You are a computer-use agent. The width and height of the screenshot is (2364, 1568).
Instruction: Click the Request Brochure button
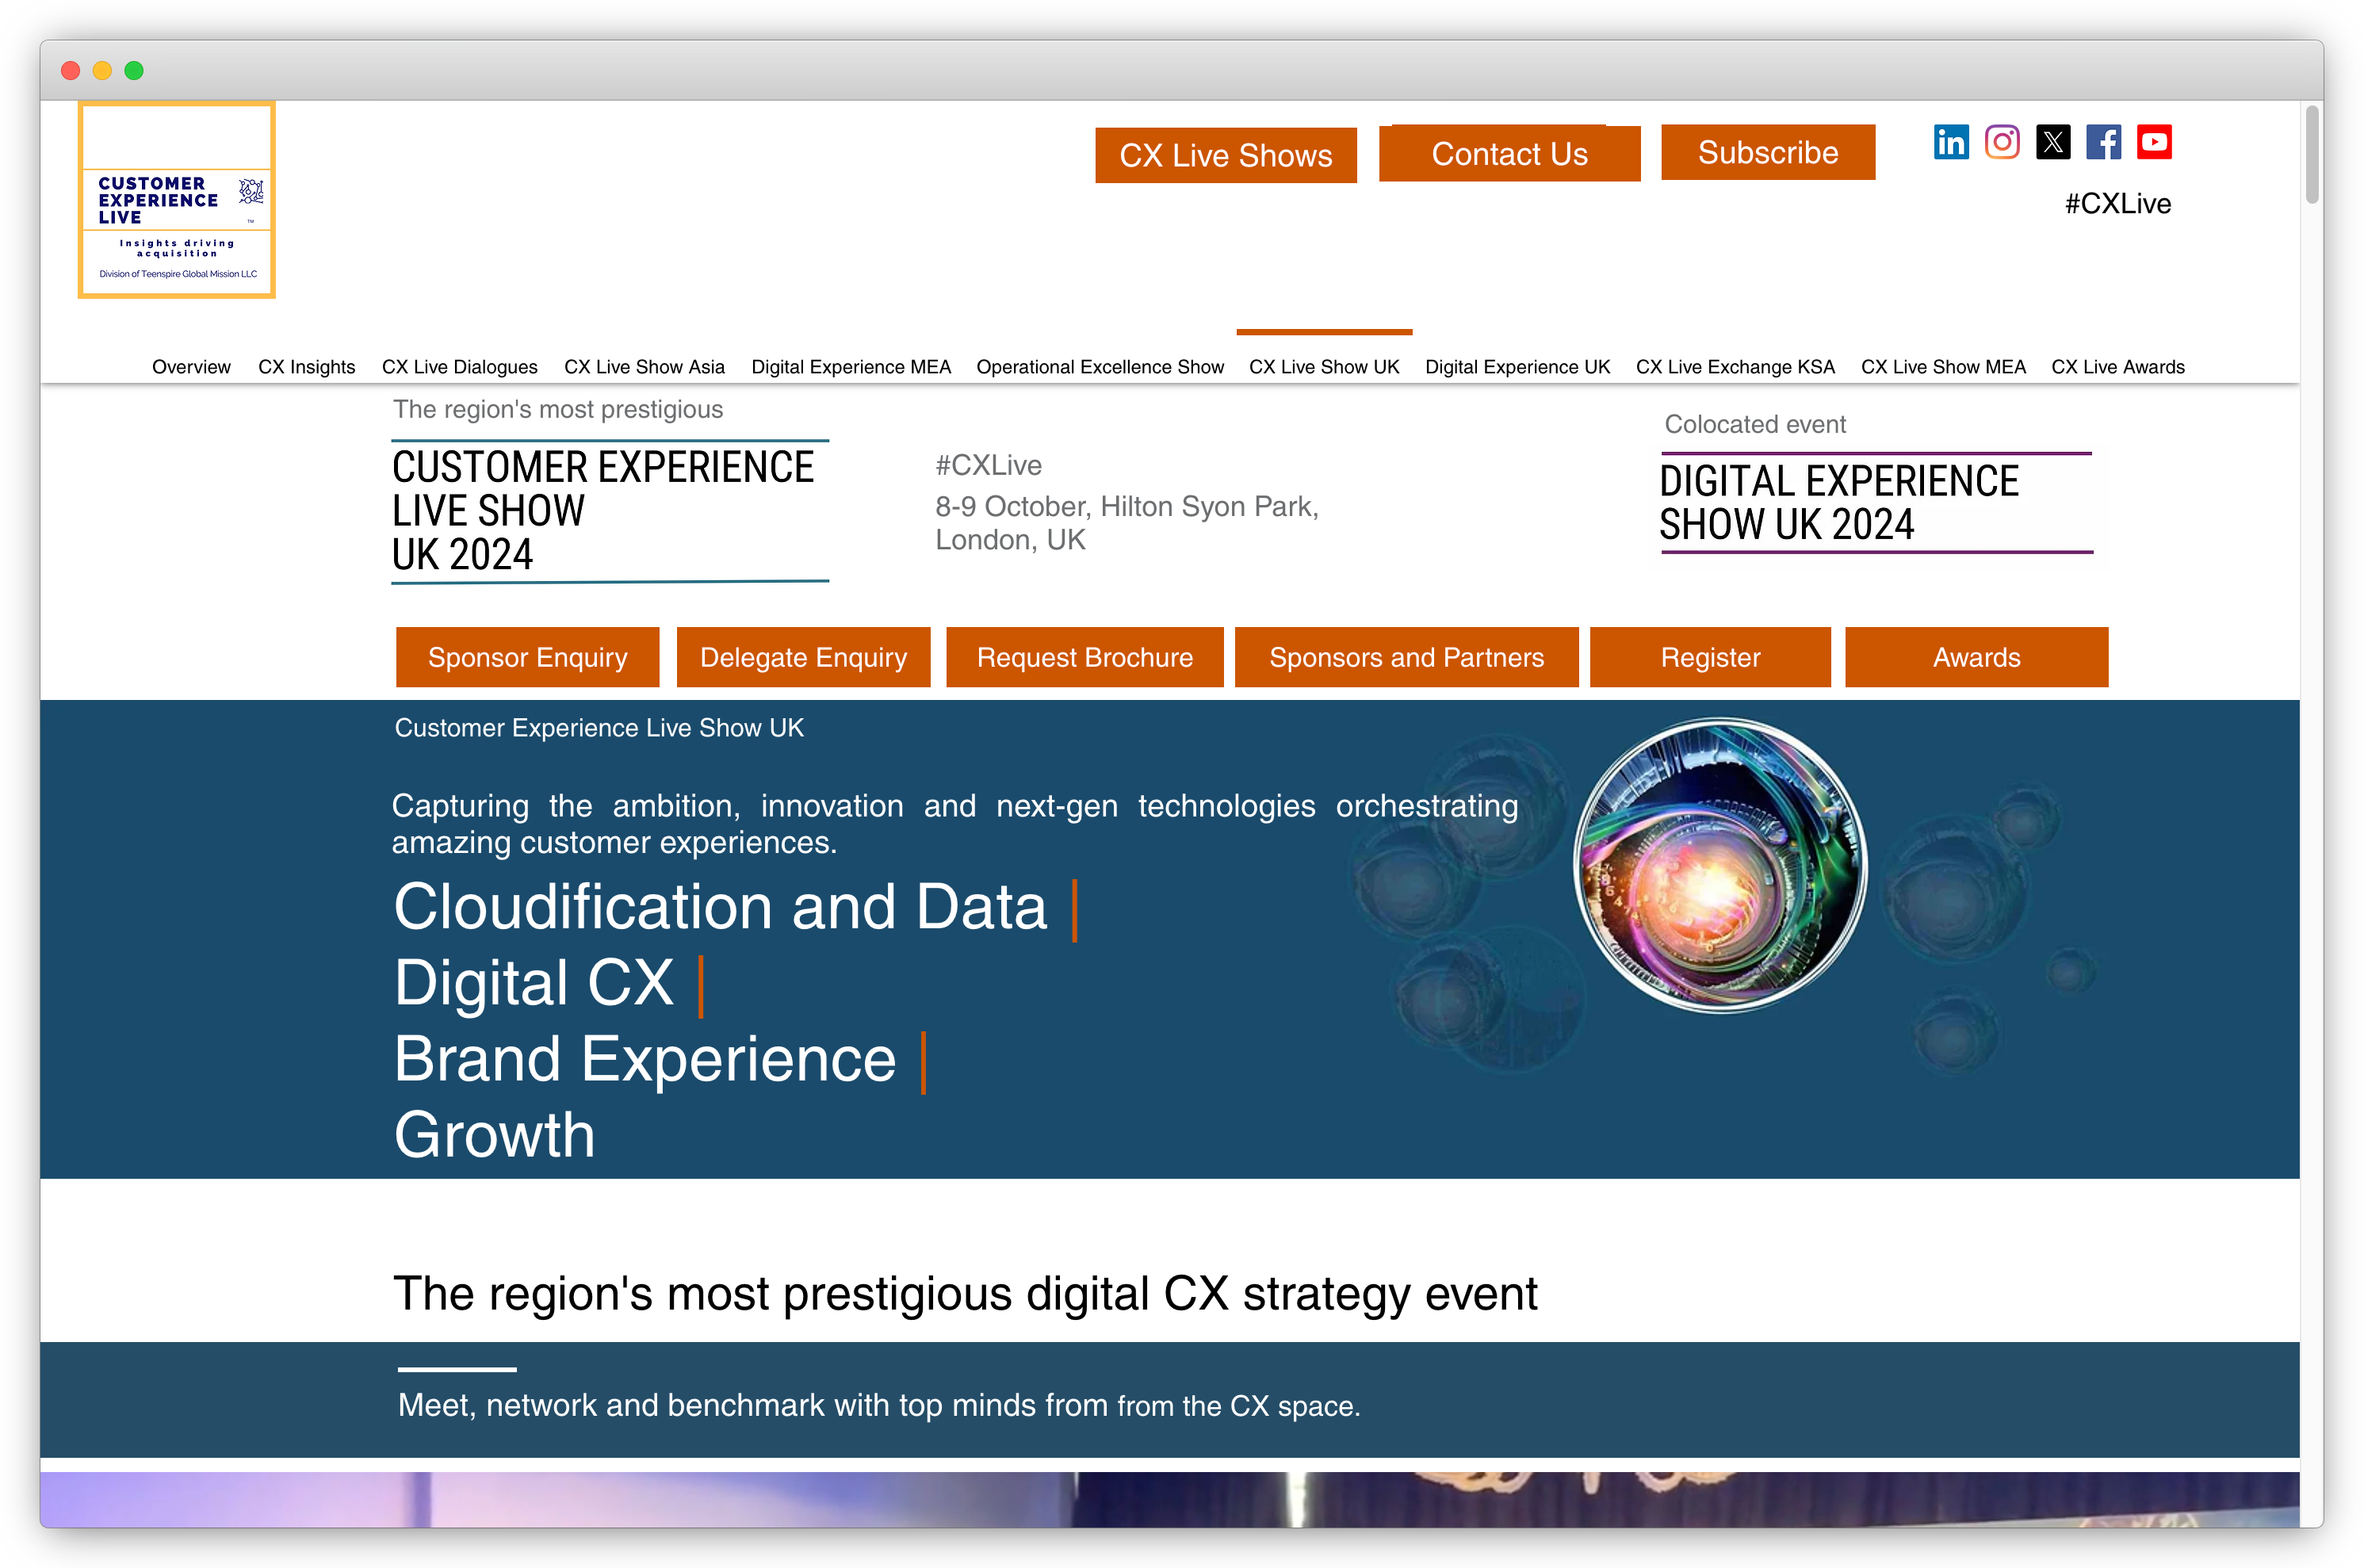click(x=1084, y=657)
